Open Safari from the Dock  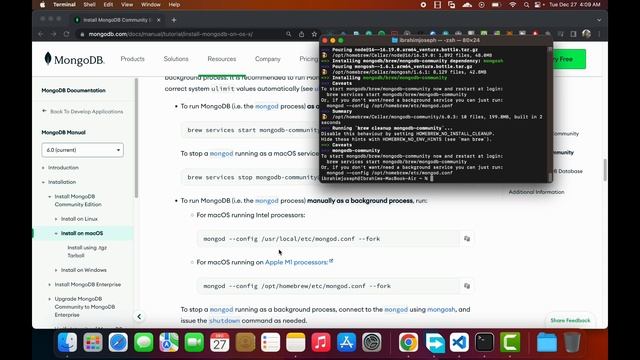pos(118,342)
